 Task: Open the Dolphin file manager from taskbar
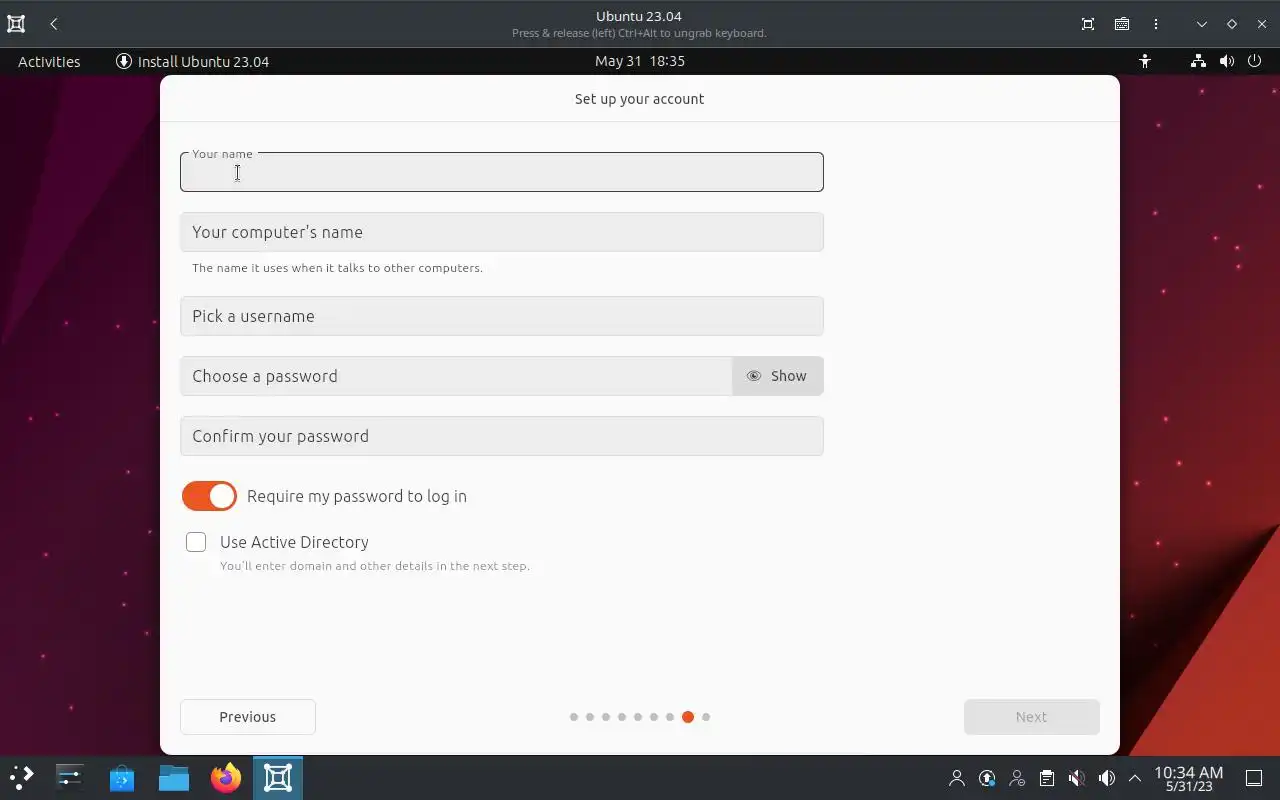click(x=174, y=777)
